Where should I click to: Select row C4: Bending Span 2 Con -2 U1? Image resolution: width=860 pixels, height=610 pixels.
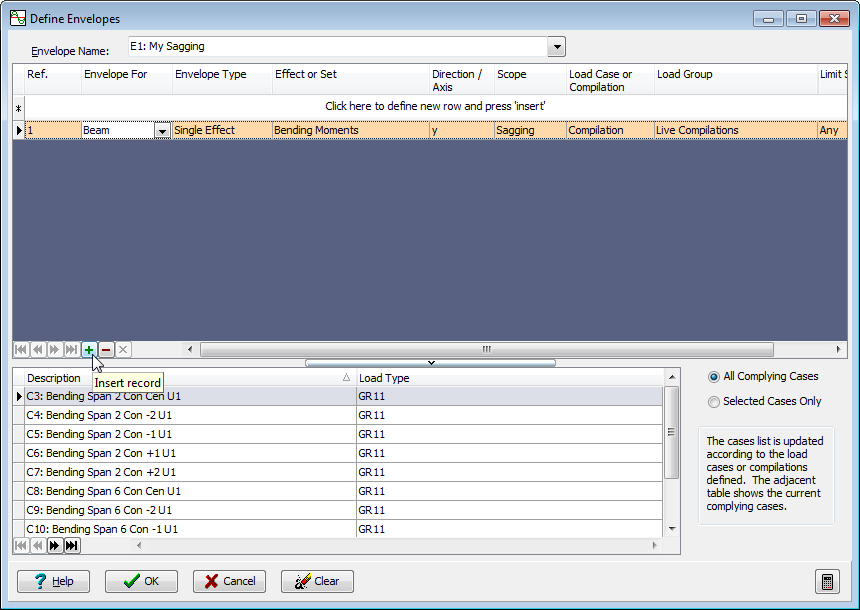pyautogui.click(x=344, y=415)
